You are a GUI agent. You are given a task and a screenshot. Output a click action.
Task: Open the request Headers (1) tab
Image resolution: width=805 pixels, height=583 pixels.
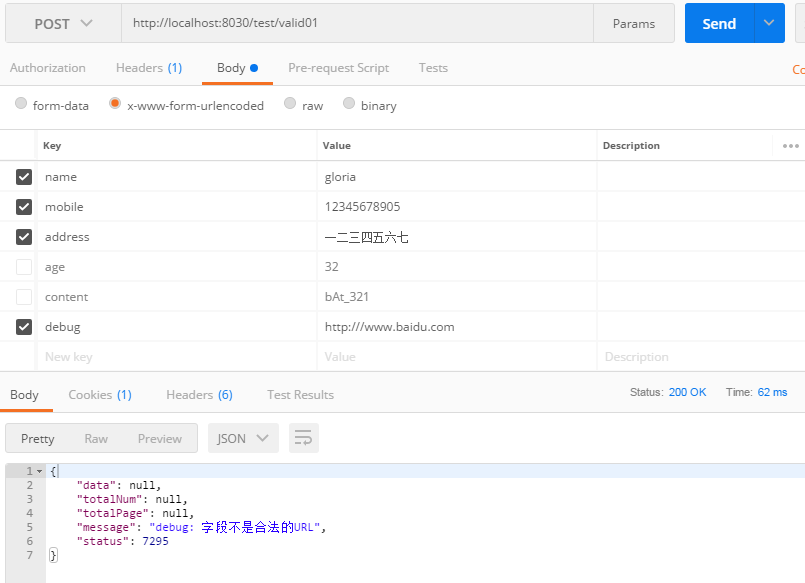(148, 68)
